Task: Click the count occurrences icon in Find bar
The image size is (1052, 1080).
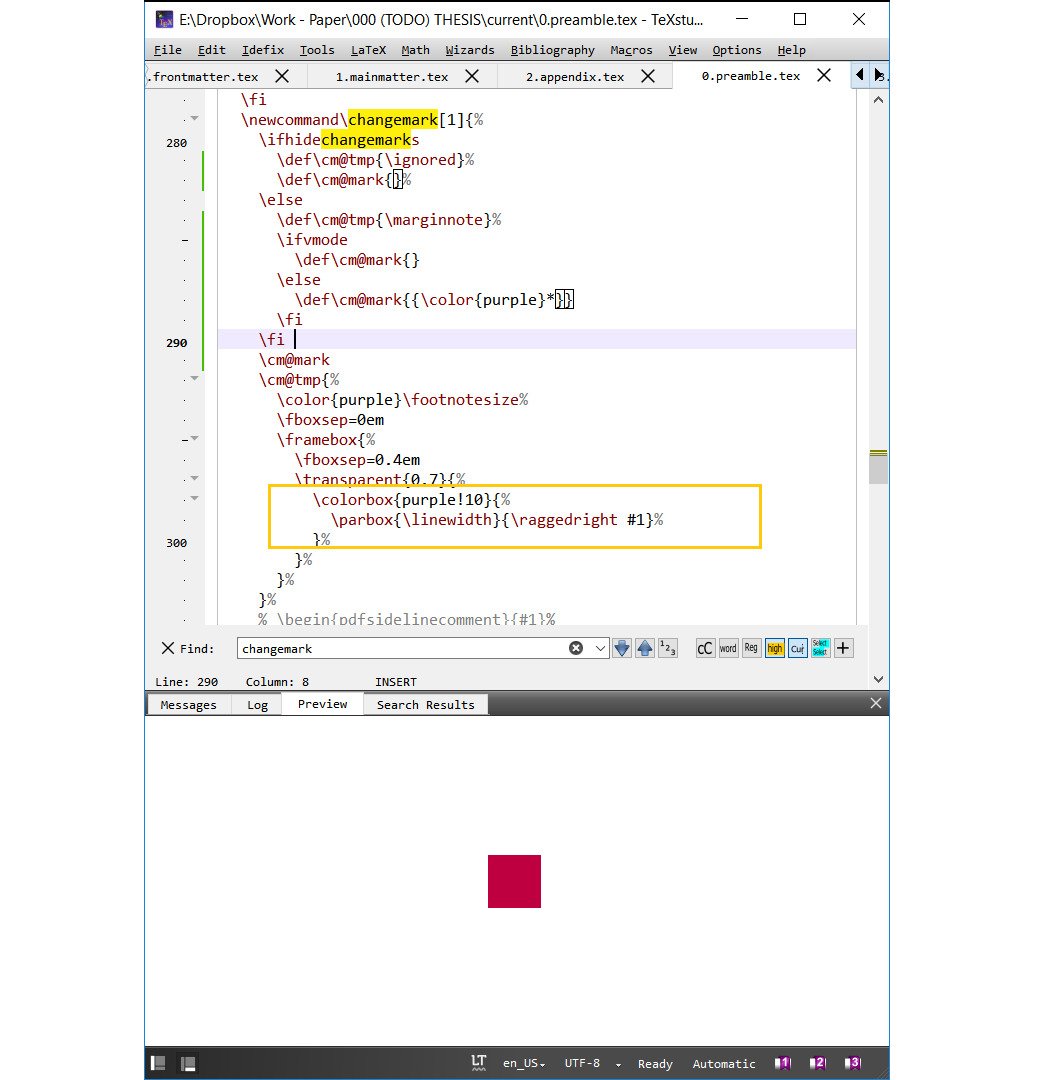Action: click(667, 648)
